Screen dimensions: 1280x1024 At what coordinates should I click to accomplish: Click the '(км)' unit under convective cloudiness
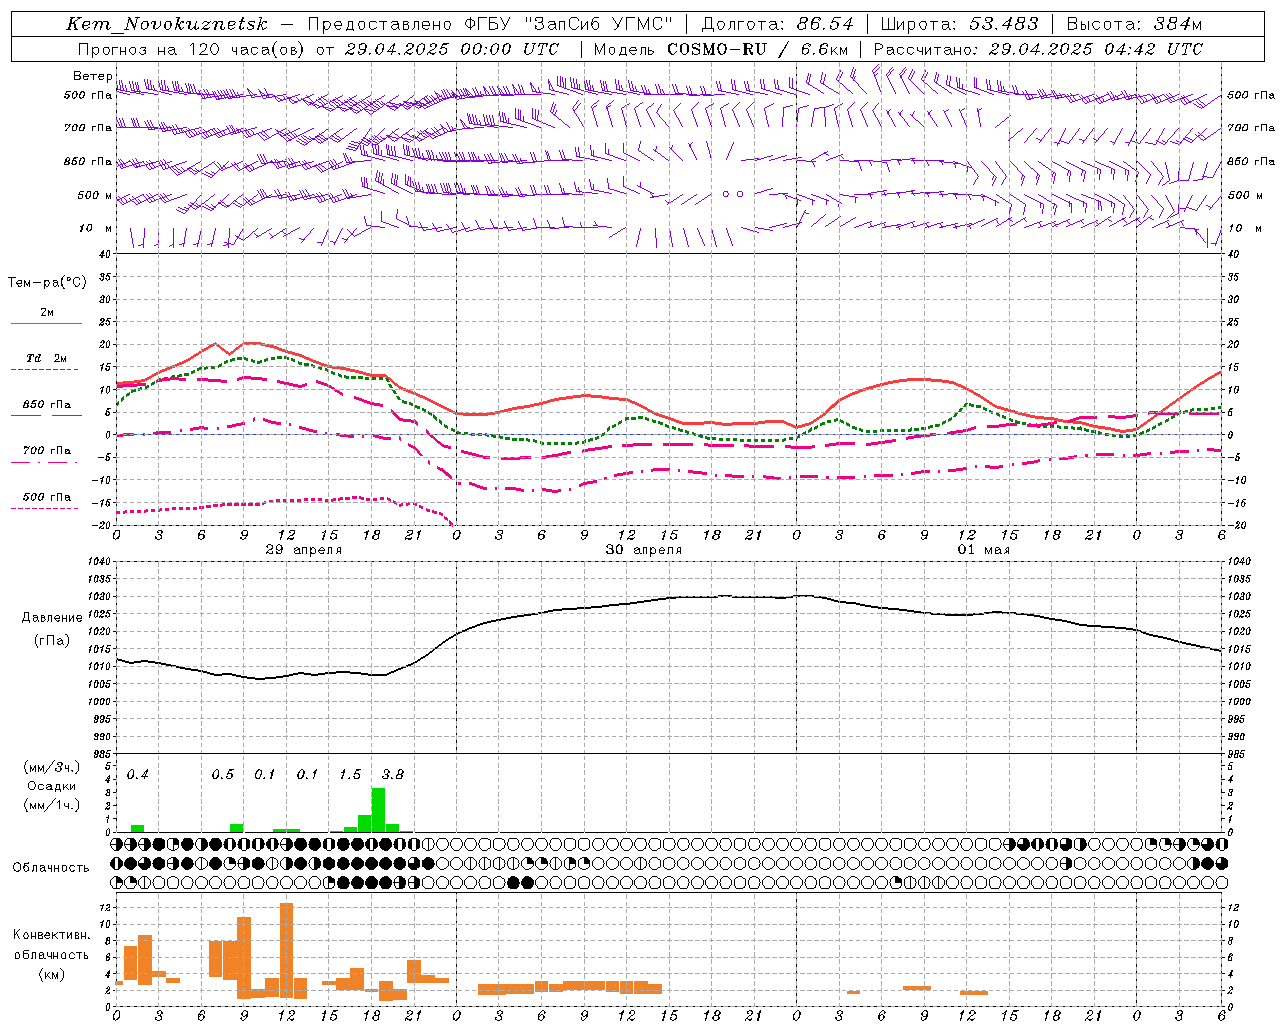point(51,974)
